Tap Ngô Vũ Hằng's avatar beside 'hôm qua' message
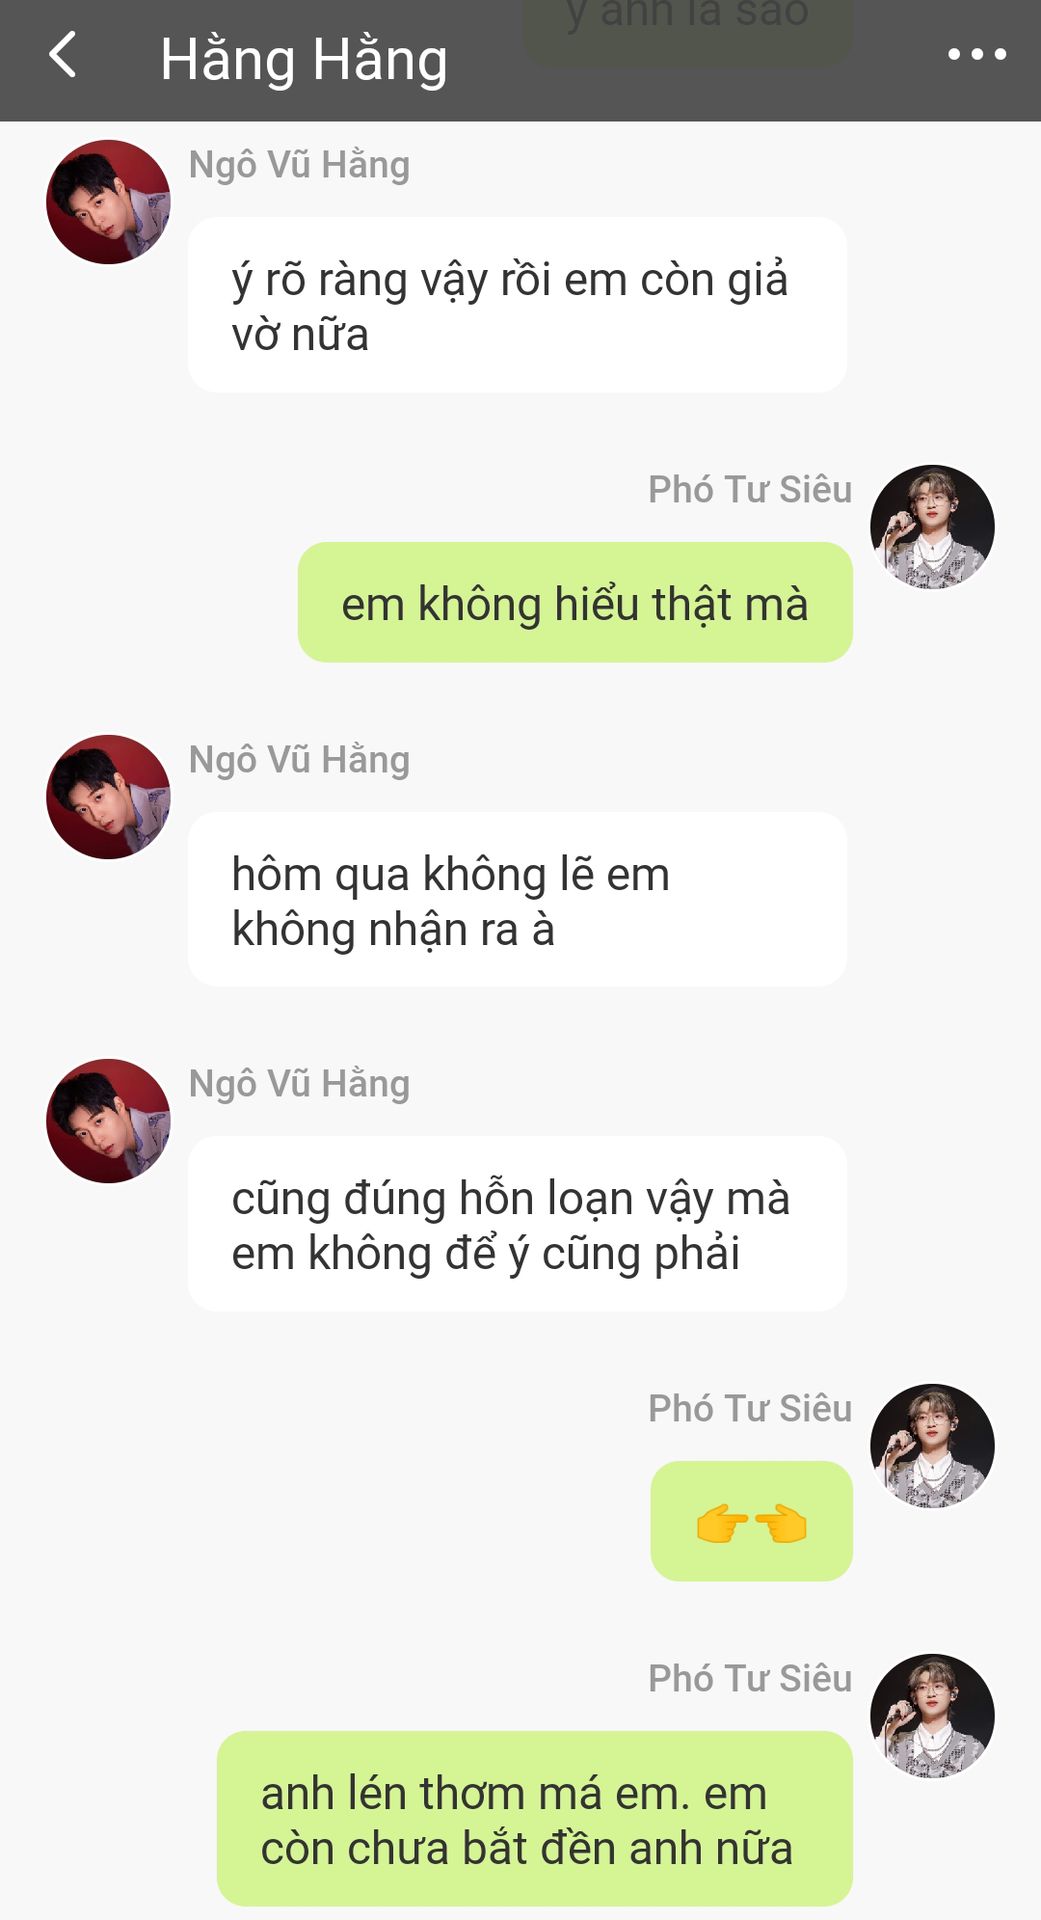1041x1920 pixels. (108, 797)
